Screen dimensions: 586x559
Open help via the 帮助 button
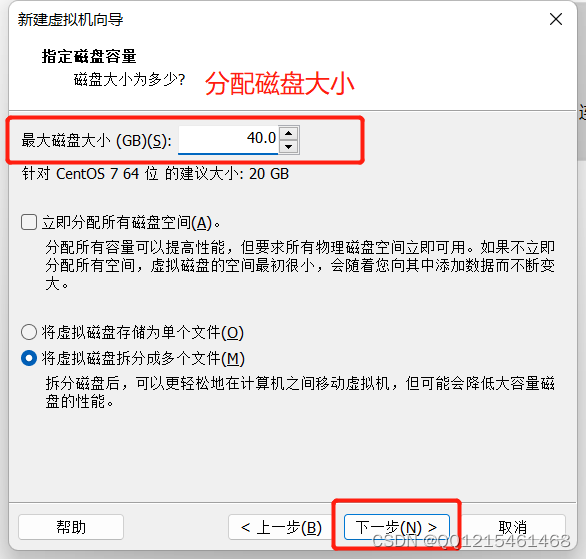(x=71, y=527)
